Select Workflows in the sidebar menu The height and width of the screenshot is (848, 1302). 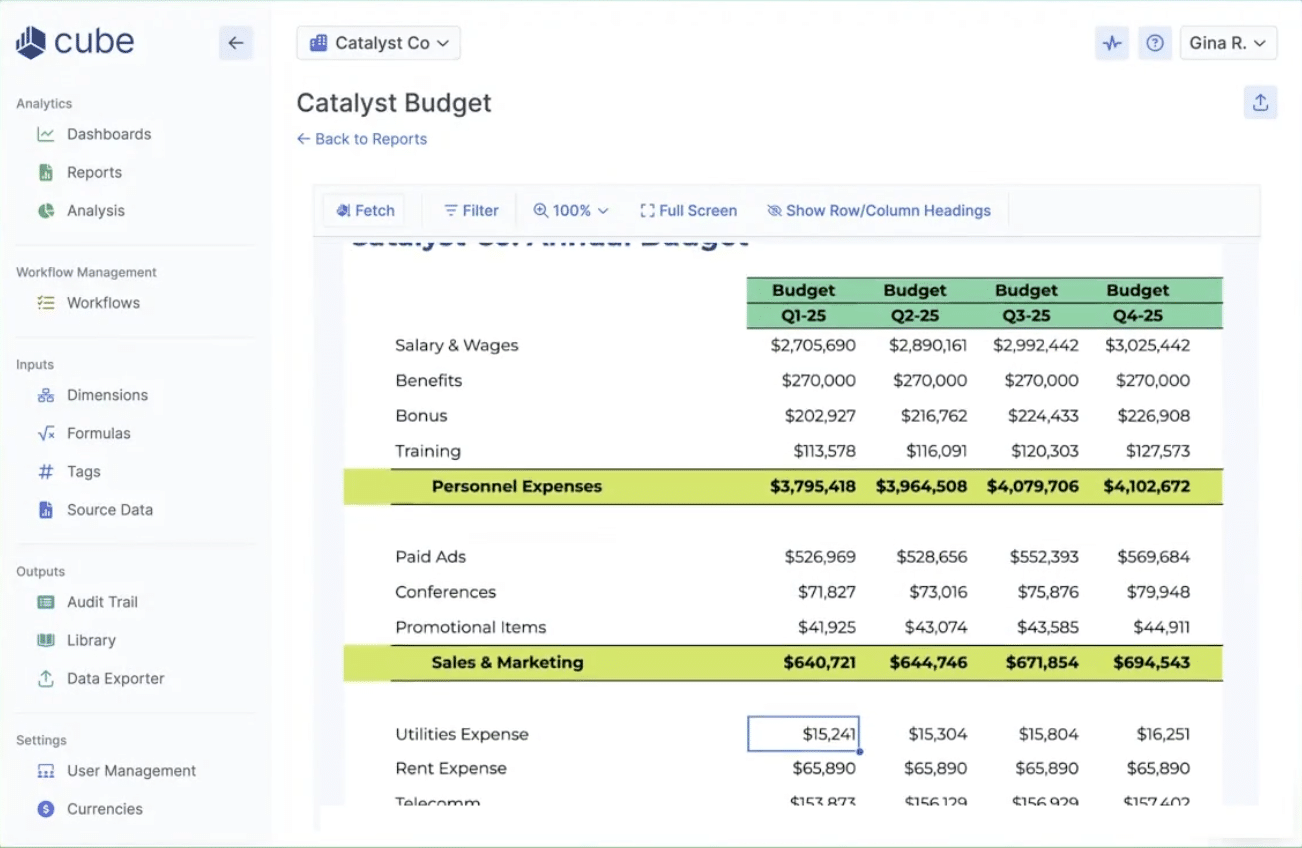click(103, 303)
